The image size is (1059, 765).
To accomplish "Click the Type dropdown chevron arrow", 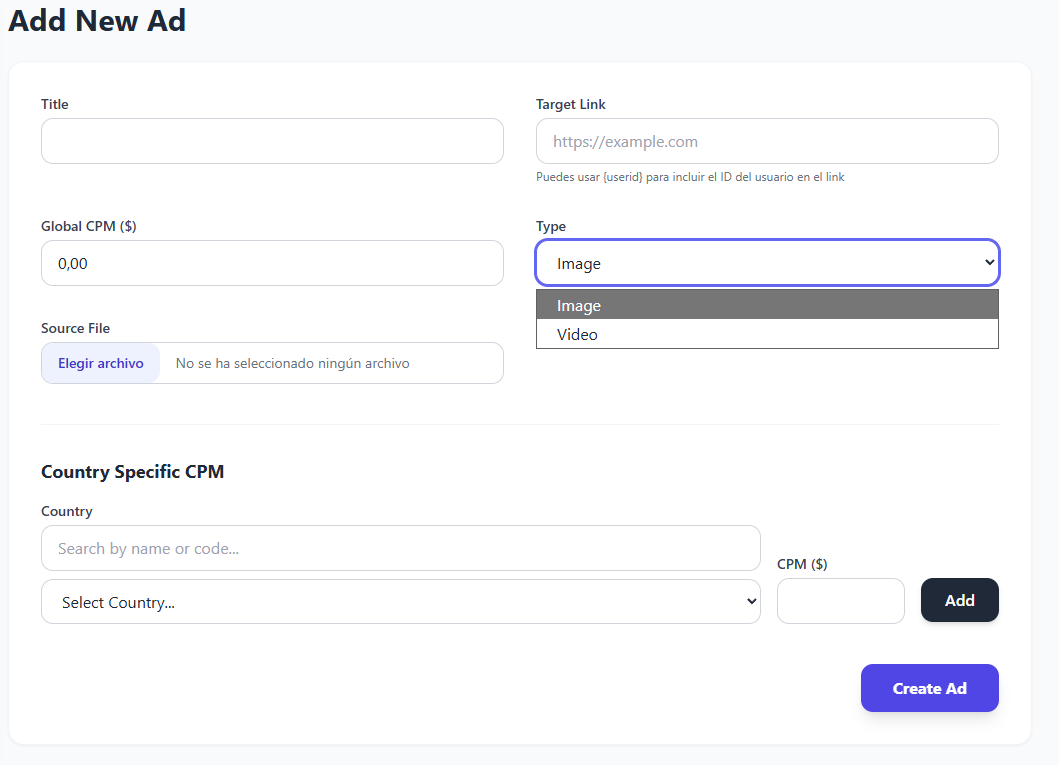I will pyautogui.click(x=989, y=263).
